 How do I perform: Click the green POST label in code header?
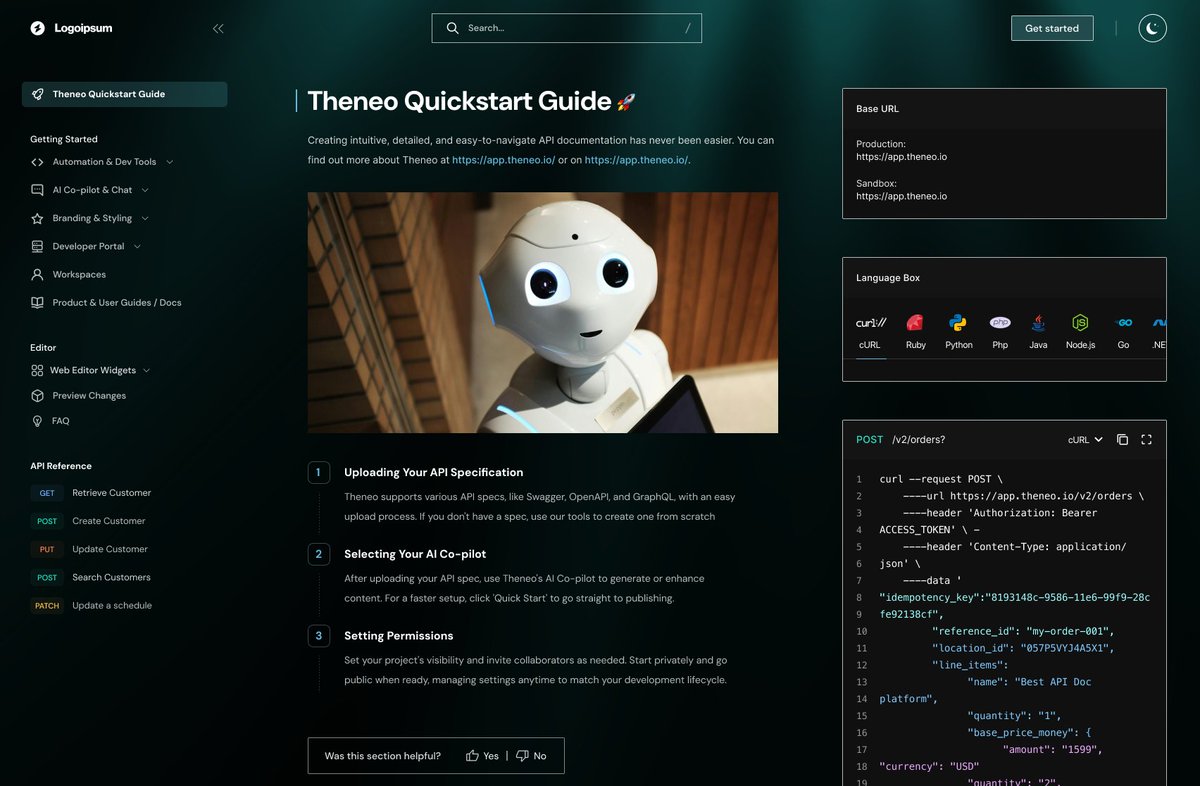click(870, 440)
